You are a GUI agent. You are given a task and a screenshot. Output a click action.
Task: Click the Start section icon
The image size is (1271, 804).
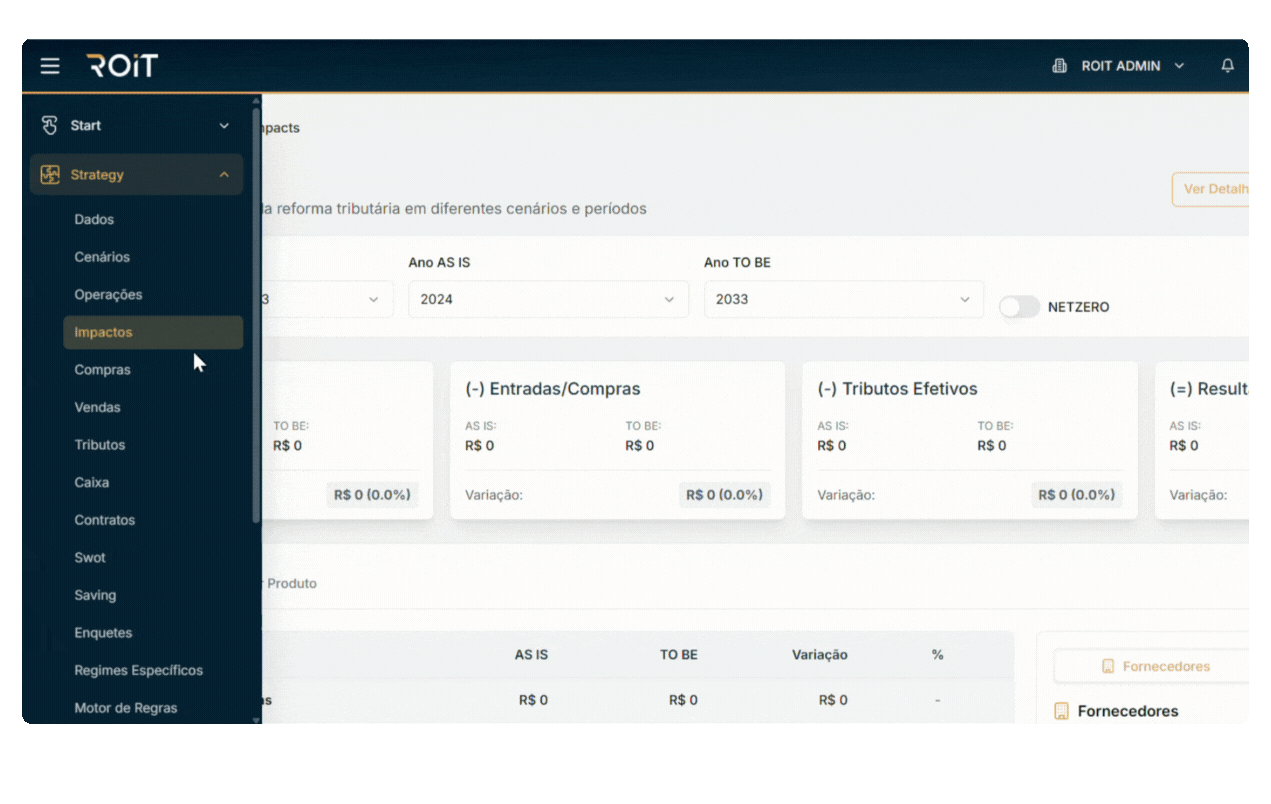click(x=50, y=125)
